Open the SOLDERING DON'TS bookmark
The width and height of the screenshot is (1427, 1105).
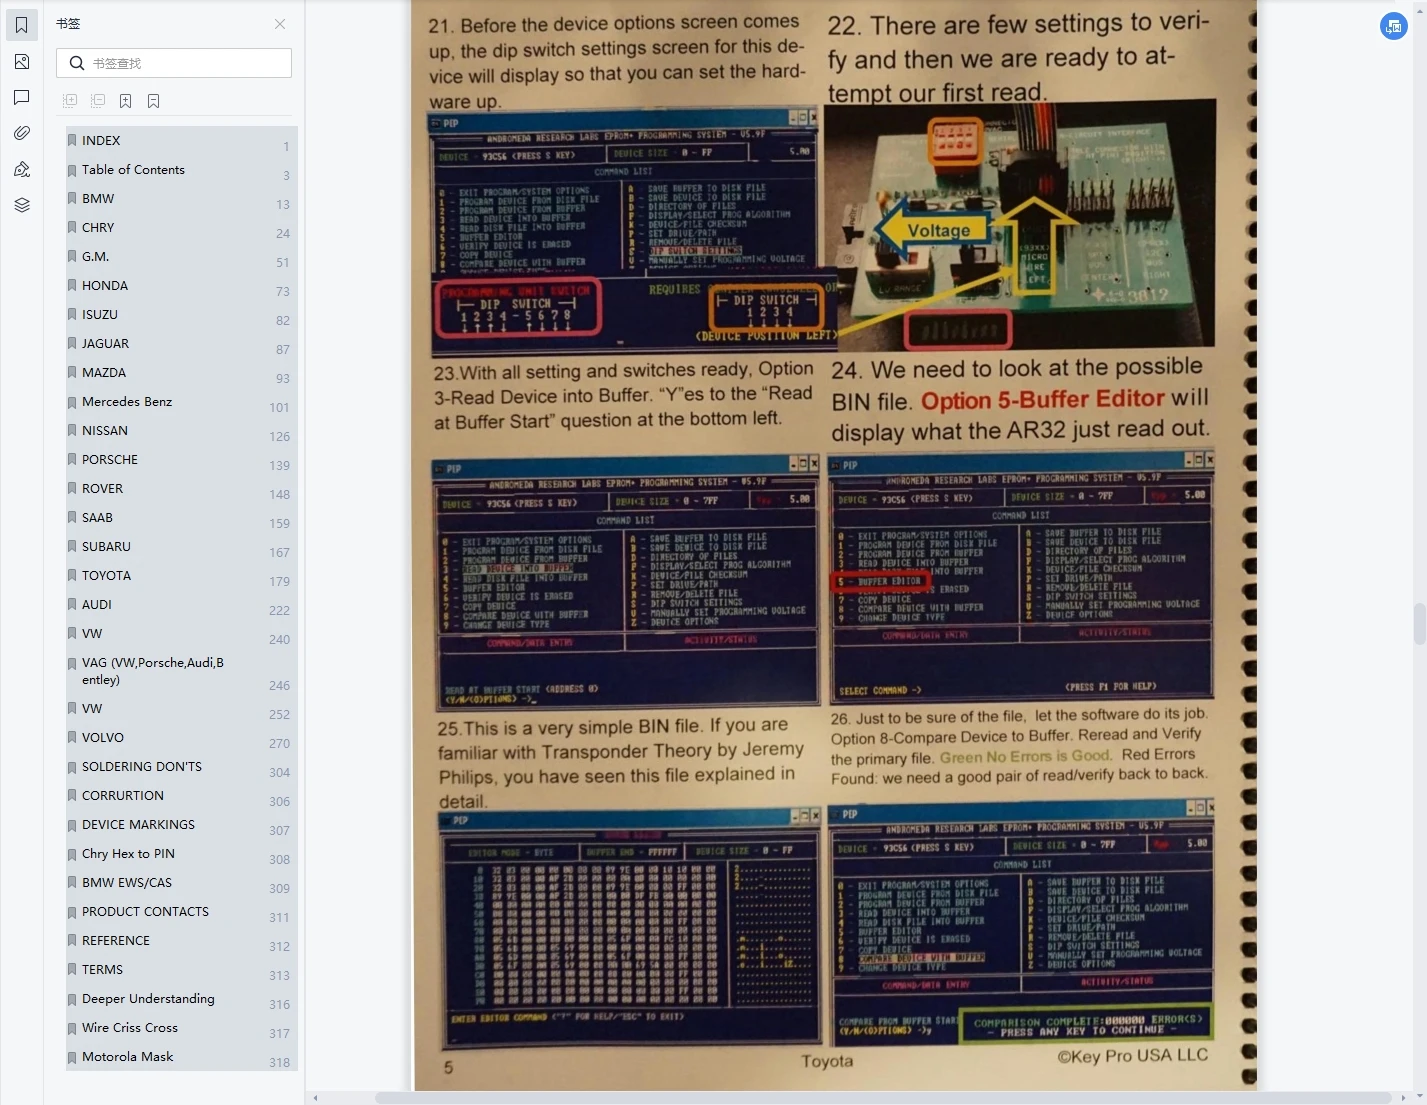click(182, 767)
